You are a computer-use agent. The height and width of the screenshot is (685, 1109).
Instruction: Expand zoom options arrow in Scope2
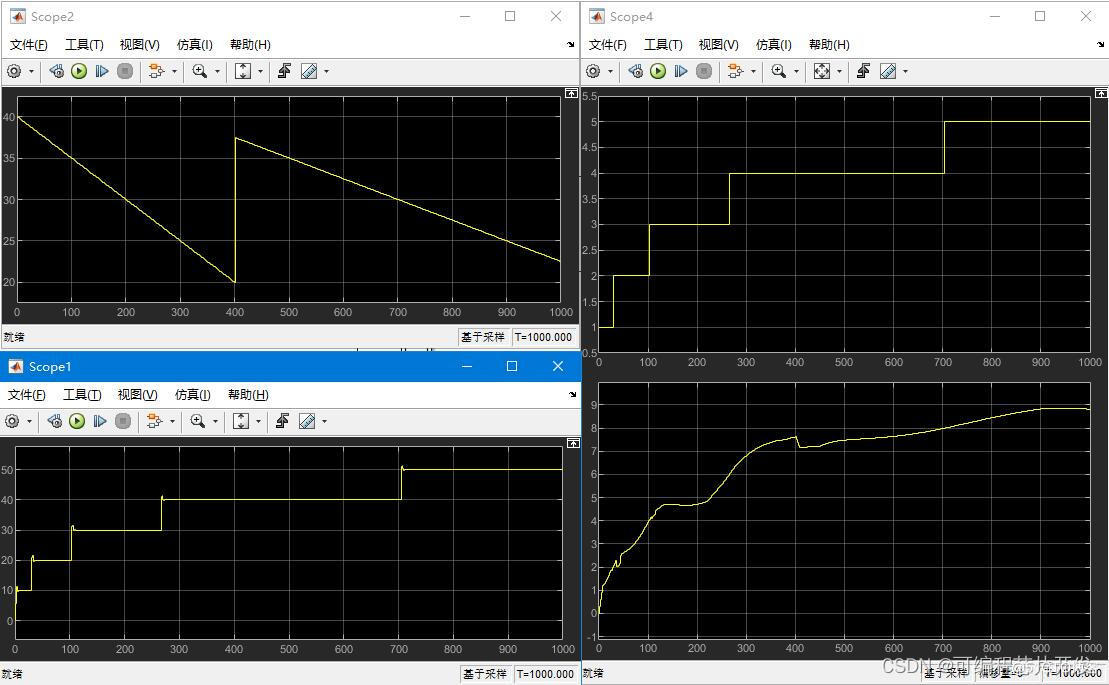(217, 71)
